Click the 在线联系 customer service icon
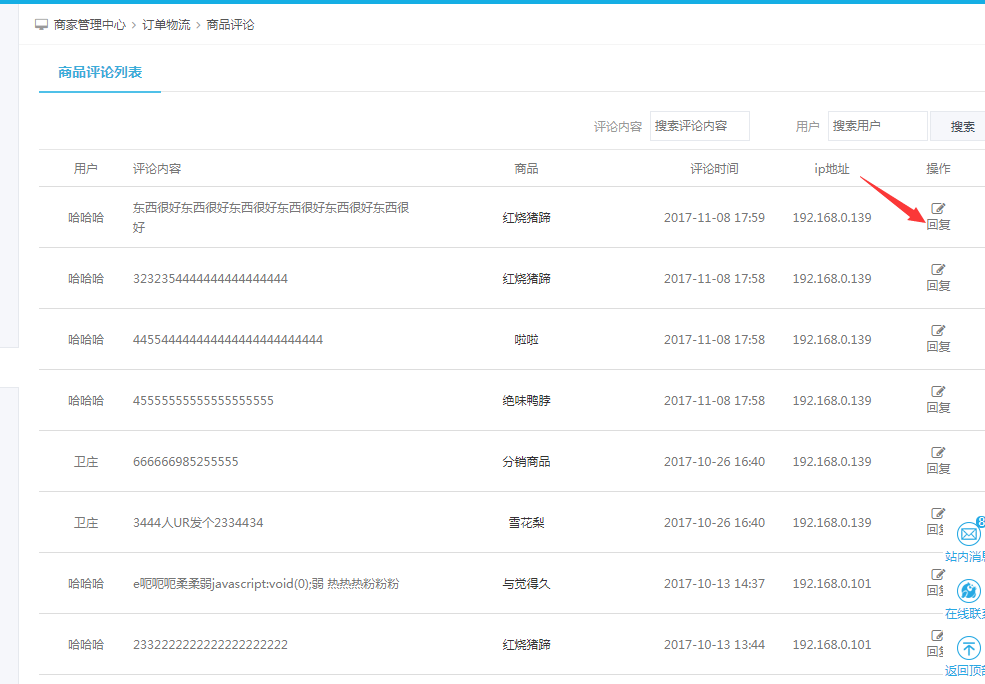985x684 pixels. click(968, 591)
